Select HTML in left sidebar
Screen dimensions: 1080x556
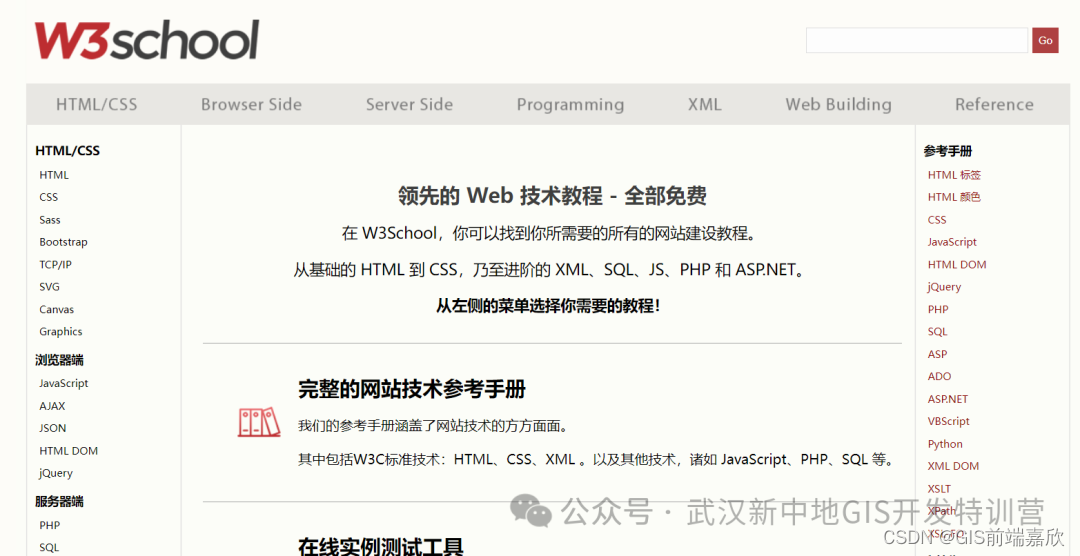(x=54, y=175)
